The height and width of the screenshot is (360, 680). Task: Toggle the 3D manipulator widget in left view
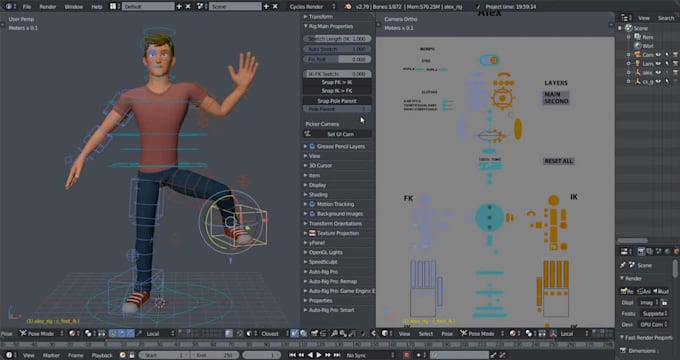114,334
